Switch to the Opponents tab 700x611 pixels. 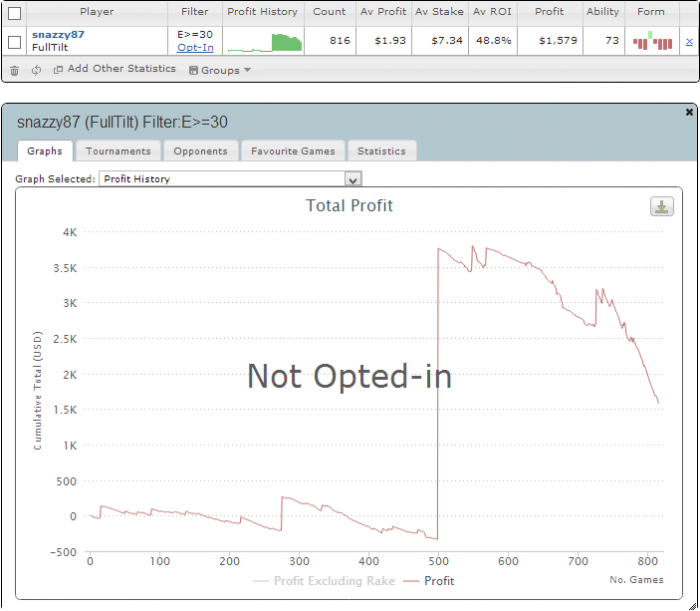coord(200,151)
